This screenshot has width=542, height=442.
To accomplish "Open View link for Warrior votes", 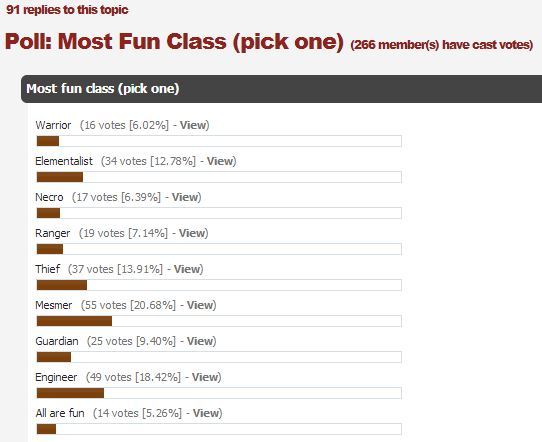I will [x=193, y=125].
